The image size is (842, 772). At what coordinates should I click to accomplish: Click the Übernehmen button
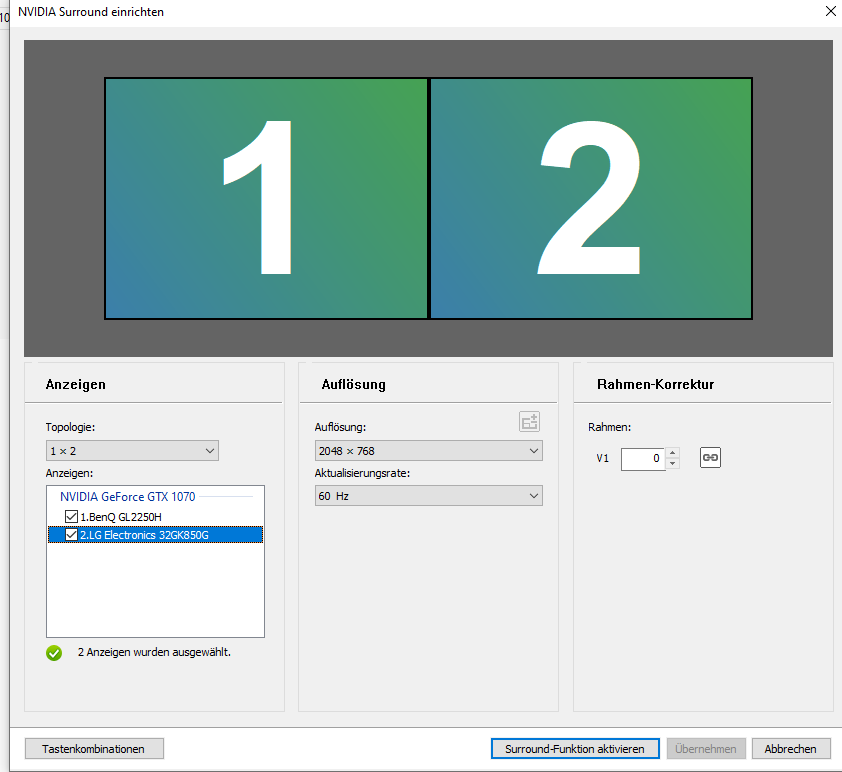tap(706, 749)
